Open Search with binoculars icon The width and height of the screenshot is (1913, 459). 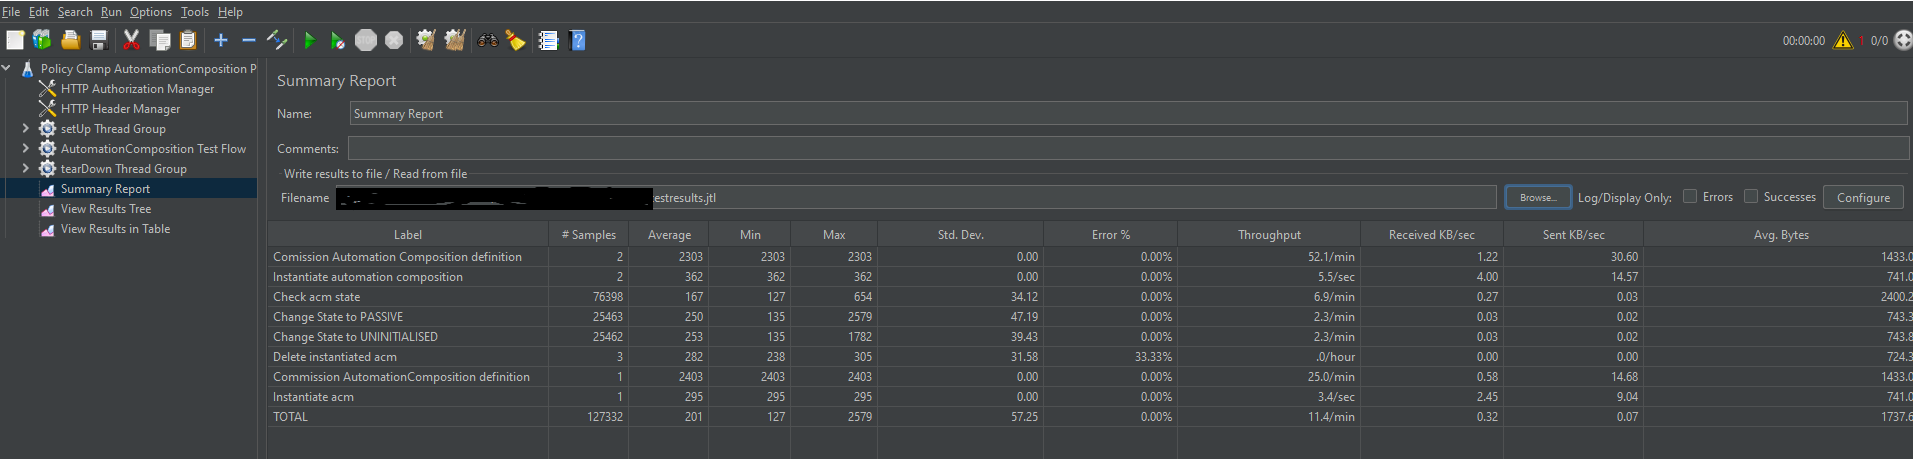pyautogui.click(x=488, y=40)
